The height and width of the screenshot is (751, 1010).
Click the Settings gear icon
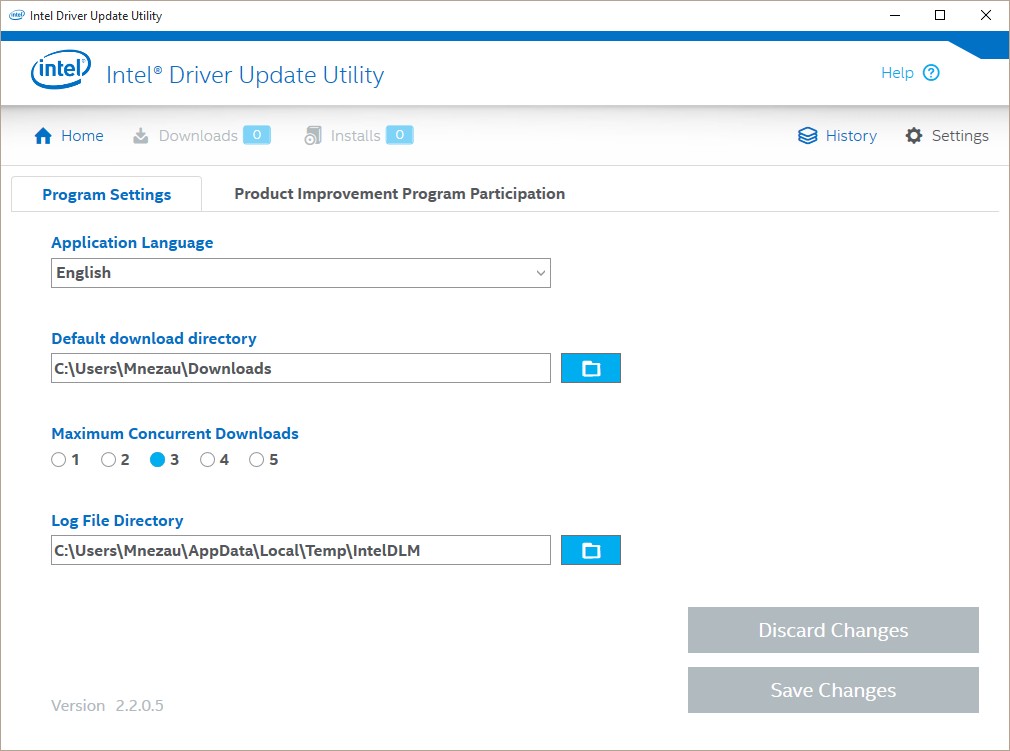click(x=914, y=136)
